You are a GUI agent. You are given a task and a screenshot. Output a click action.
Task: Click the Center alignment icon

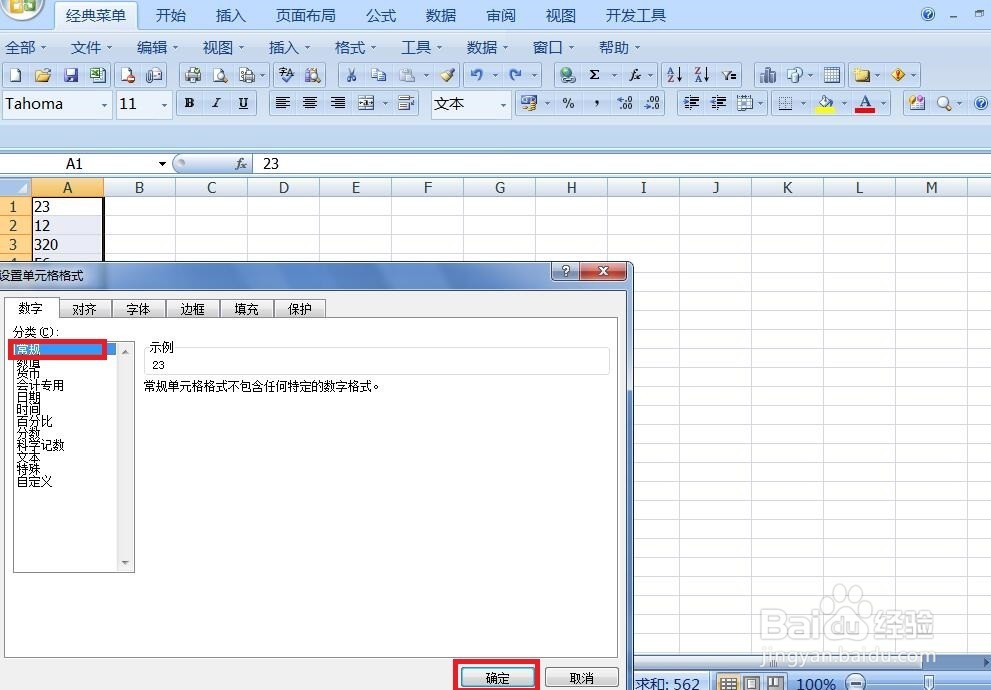[310, 103]
